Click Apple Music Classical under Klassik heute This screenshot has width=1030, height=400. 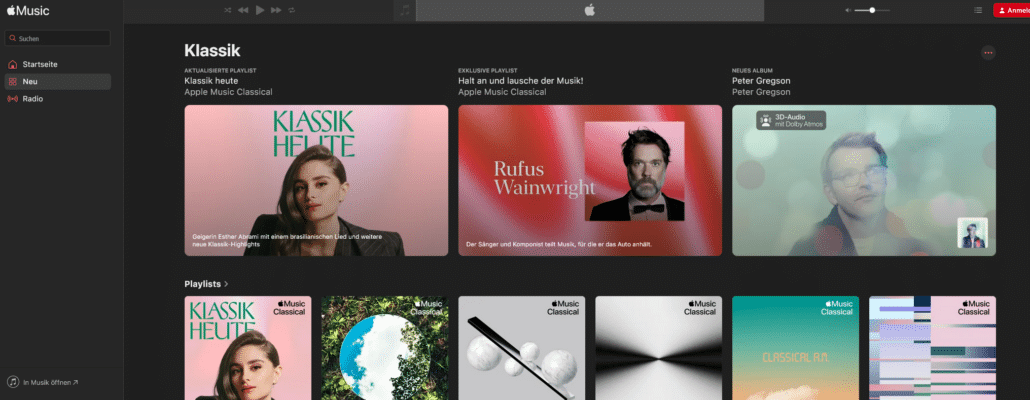(229, 92)
